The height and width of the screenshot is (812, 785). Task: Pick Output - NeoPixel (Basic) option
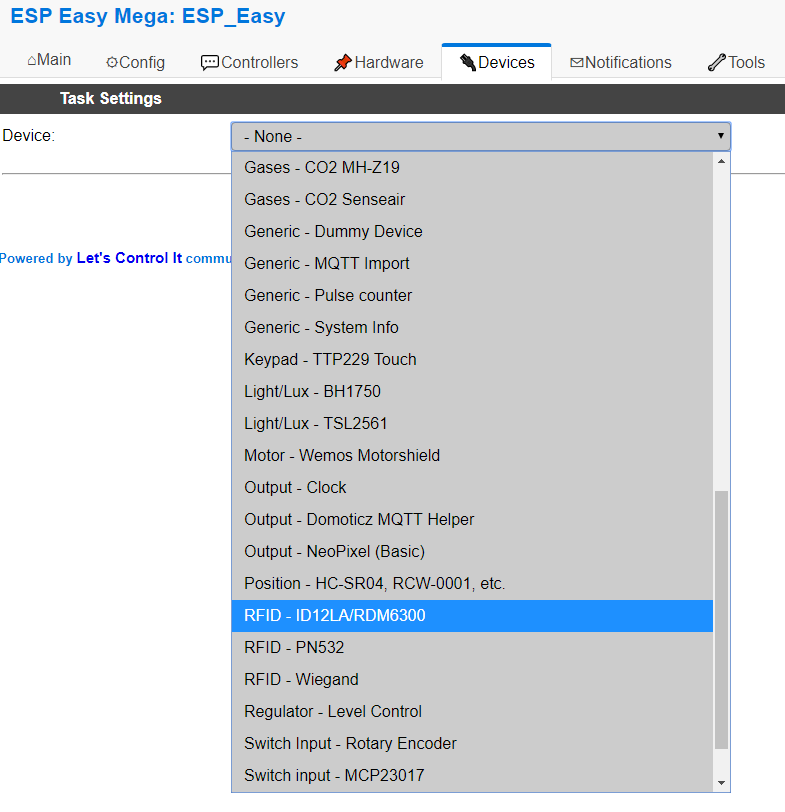click(x=334, y=551)
